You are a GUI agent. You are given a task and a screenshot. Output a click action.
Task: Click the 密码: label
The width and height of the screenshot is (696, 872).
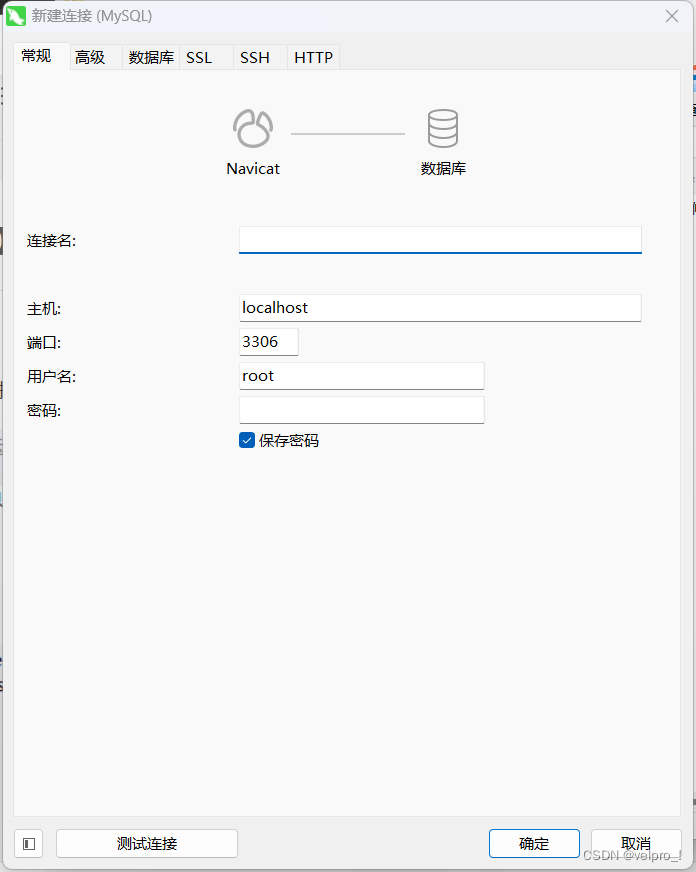[x=44, y=410]
